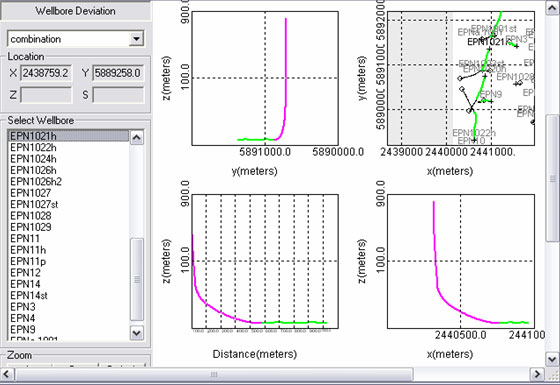Click horizontal scrollbar right arrow
Viewport: 560px width, 385px height.
(x=537, y=374)
